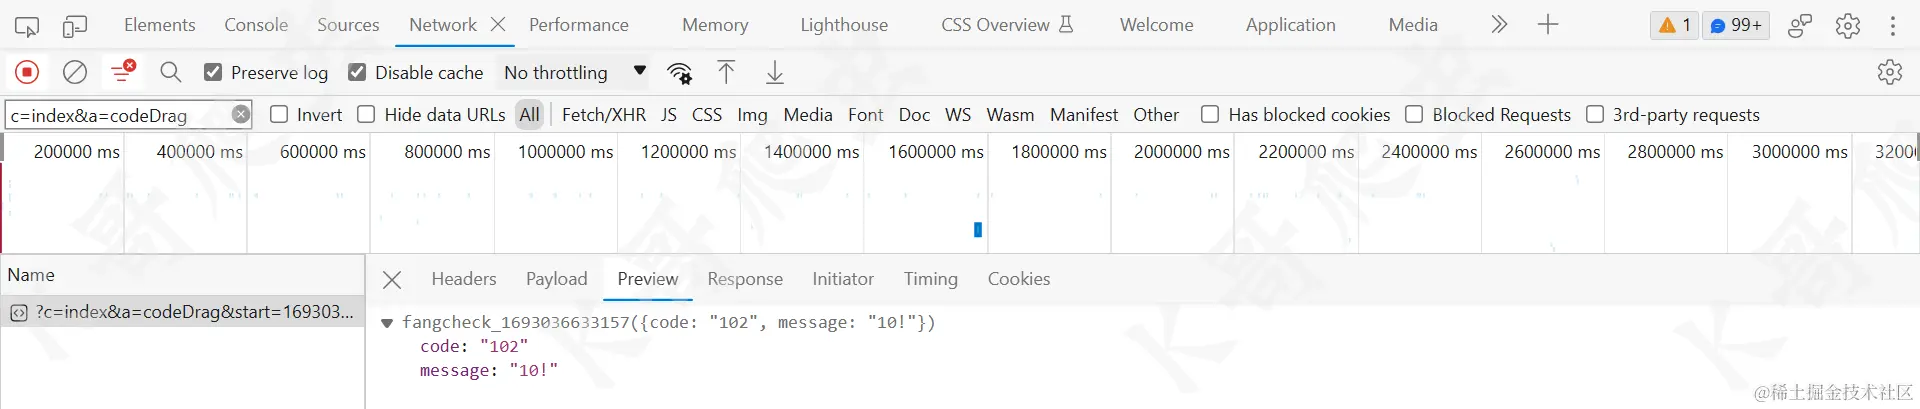Screen dimensions: 1920x409
Task: Filter by Doc requests
Action: 914,115
